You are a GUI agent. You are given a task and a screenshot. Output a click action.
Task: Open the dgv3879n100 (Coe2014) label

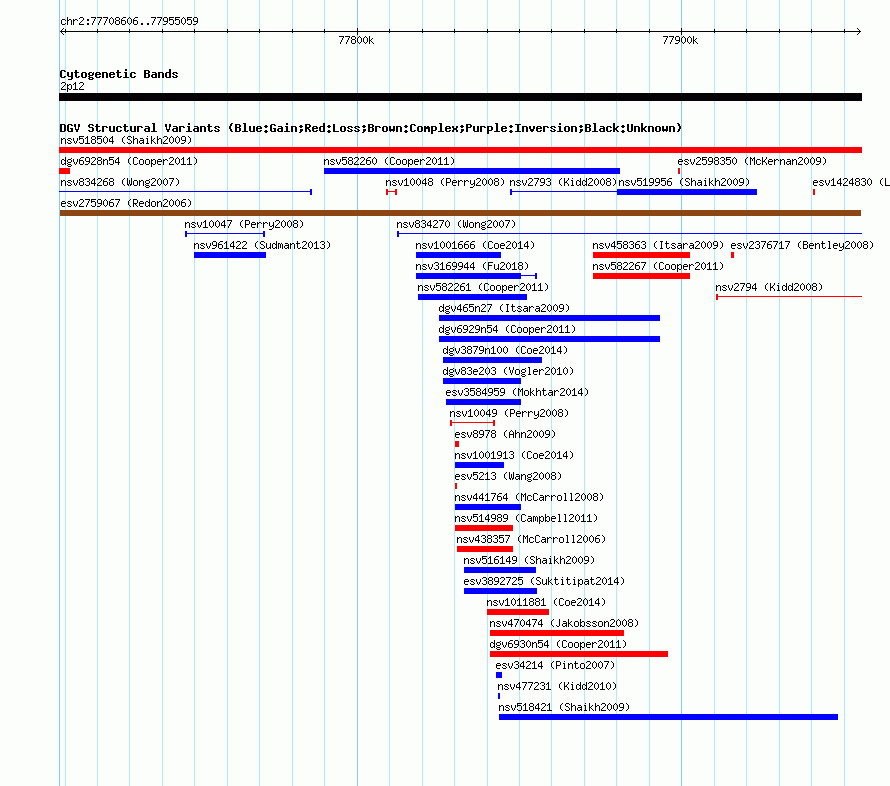point(505,350)
